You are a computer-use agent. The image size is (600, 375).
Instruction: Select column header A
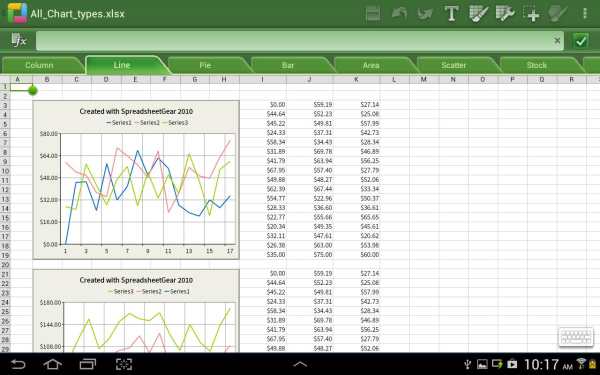pyautogui.click(x=18, y=80)
